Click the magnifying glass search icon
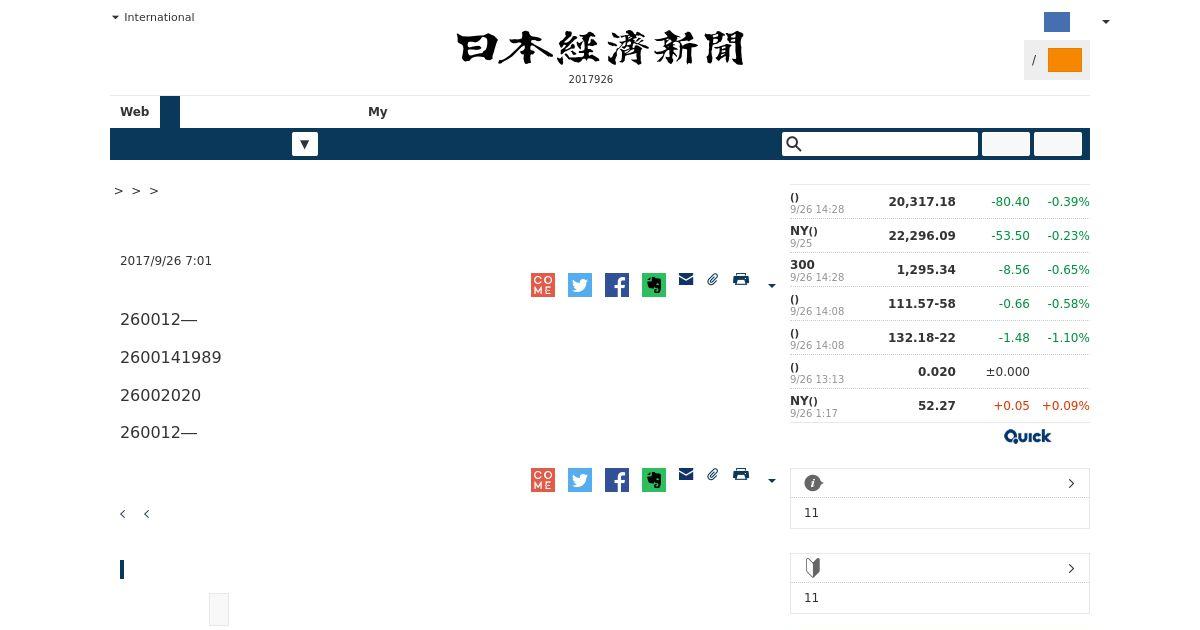 (794, 144)
